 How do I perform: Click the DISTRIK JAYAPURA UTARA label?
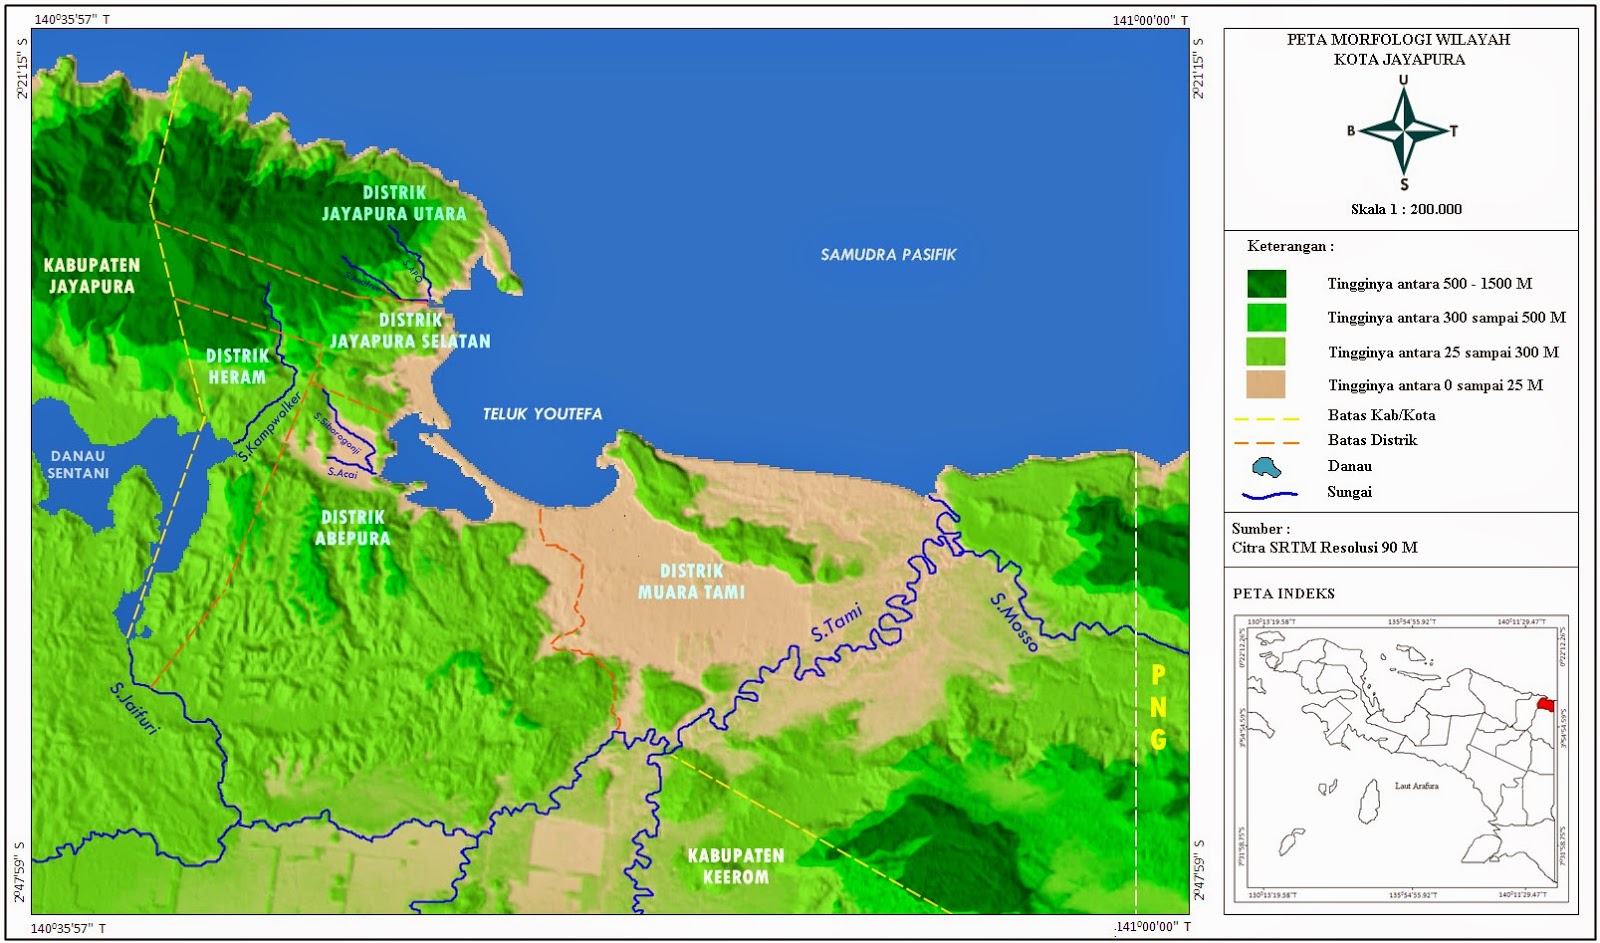click(x=394, y=203)
